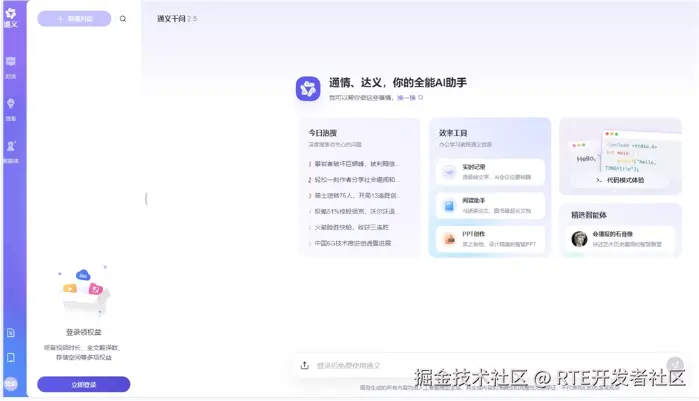The width and height of the screenshot is (699, 401).
Task: Click the bookmark icon in the lower sidebar
Action: (x=11, y=357)
